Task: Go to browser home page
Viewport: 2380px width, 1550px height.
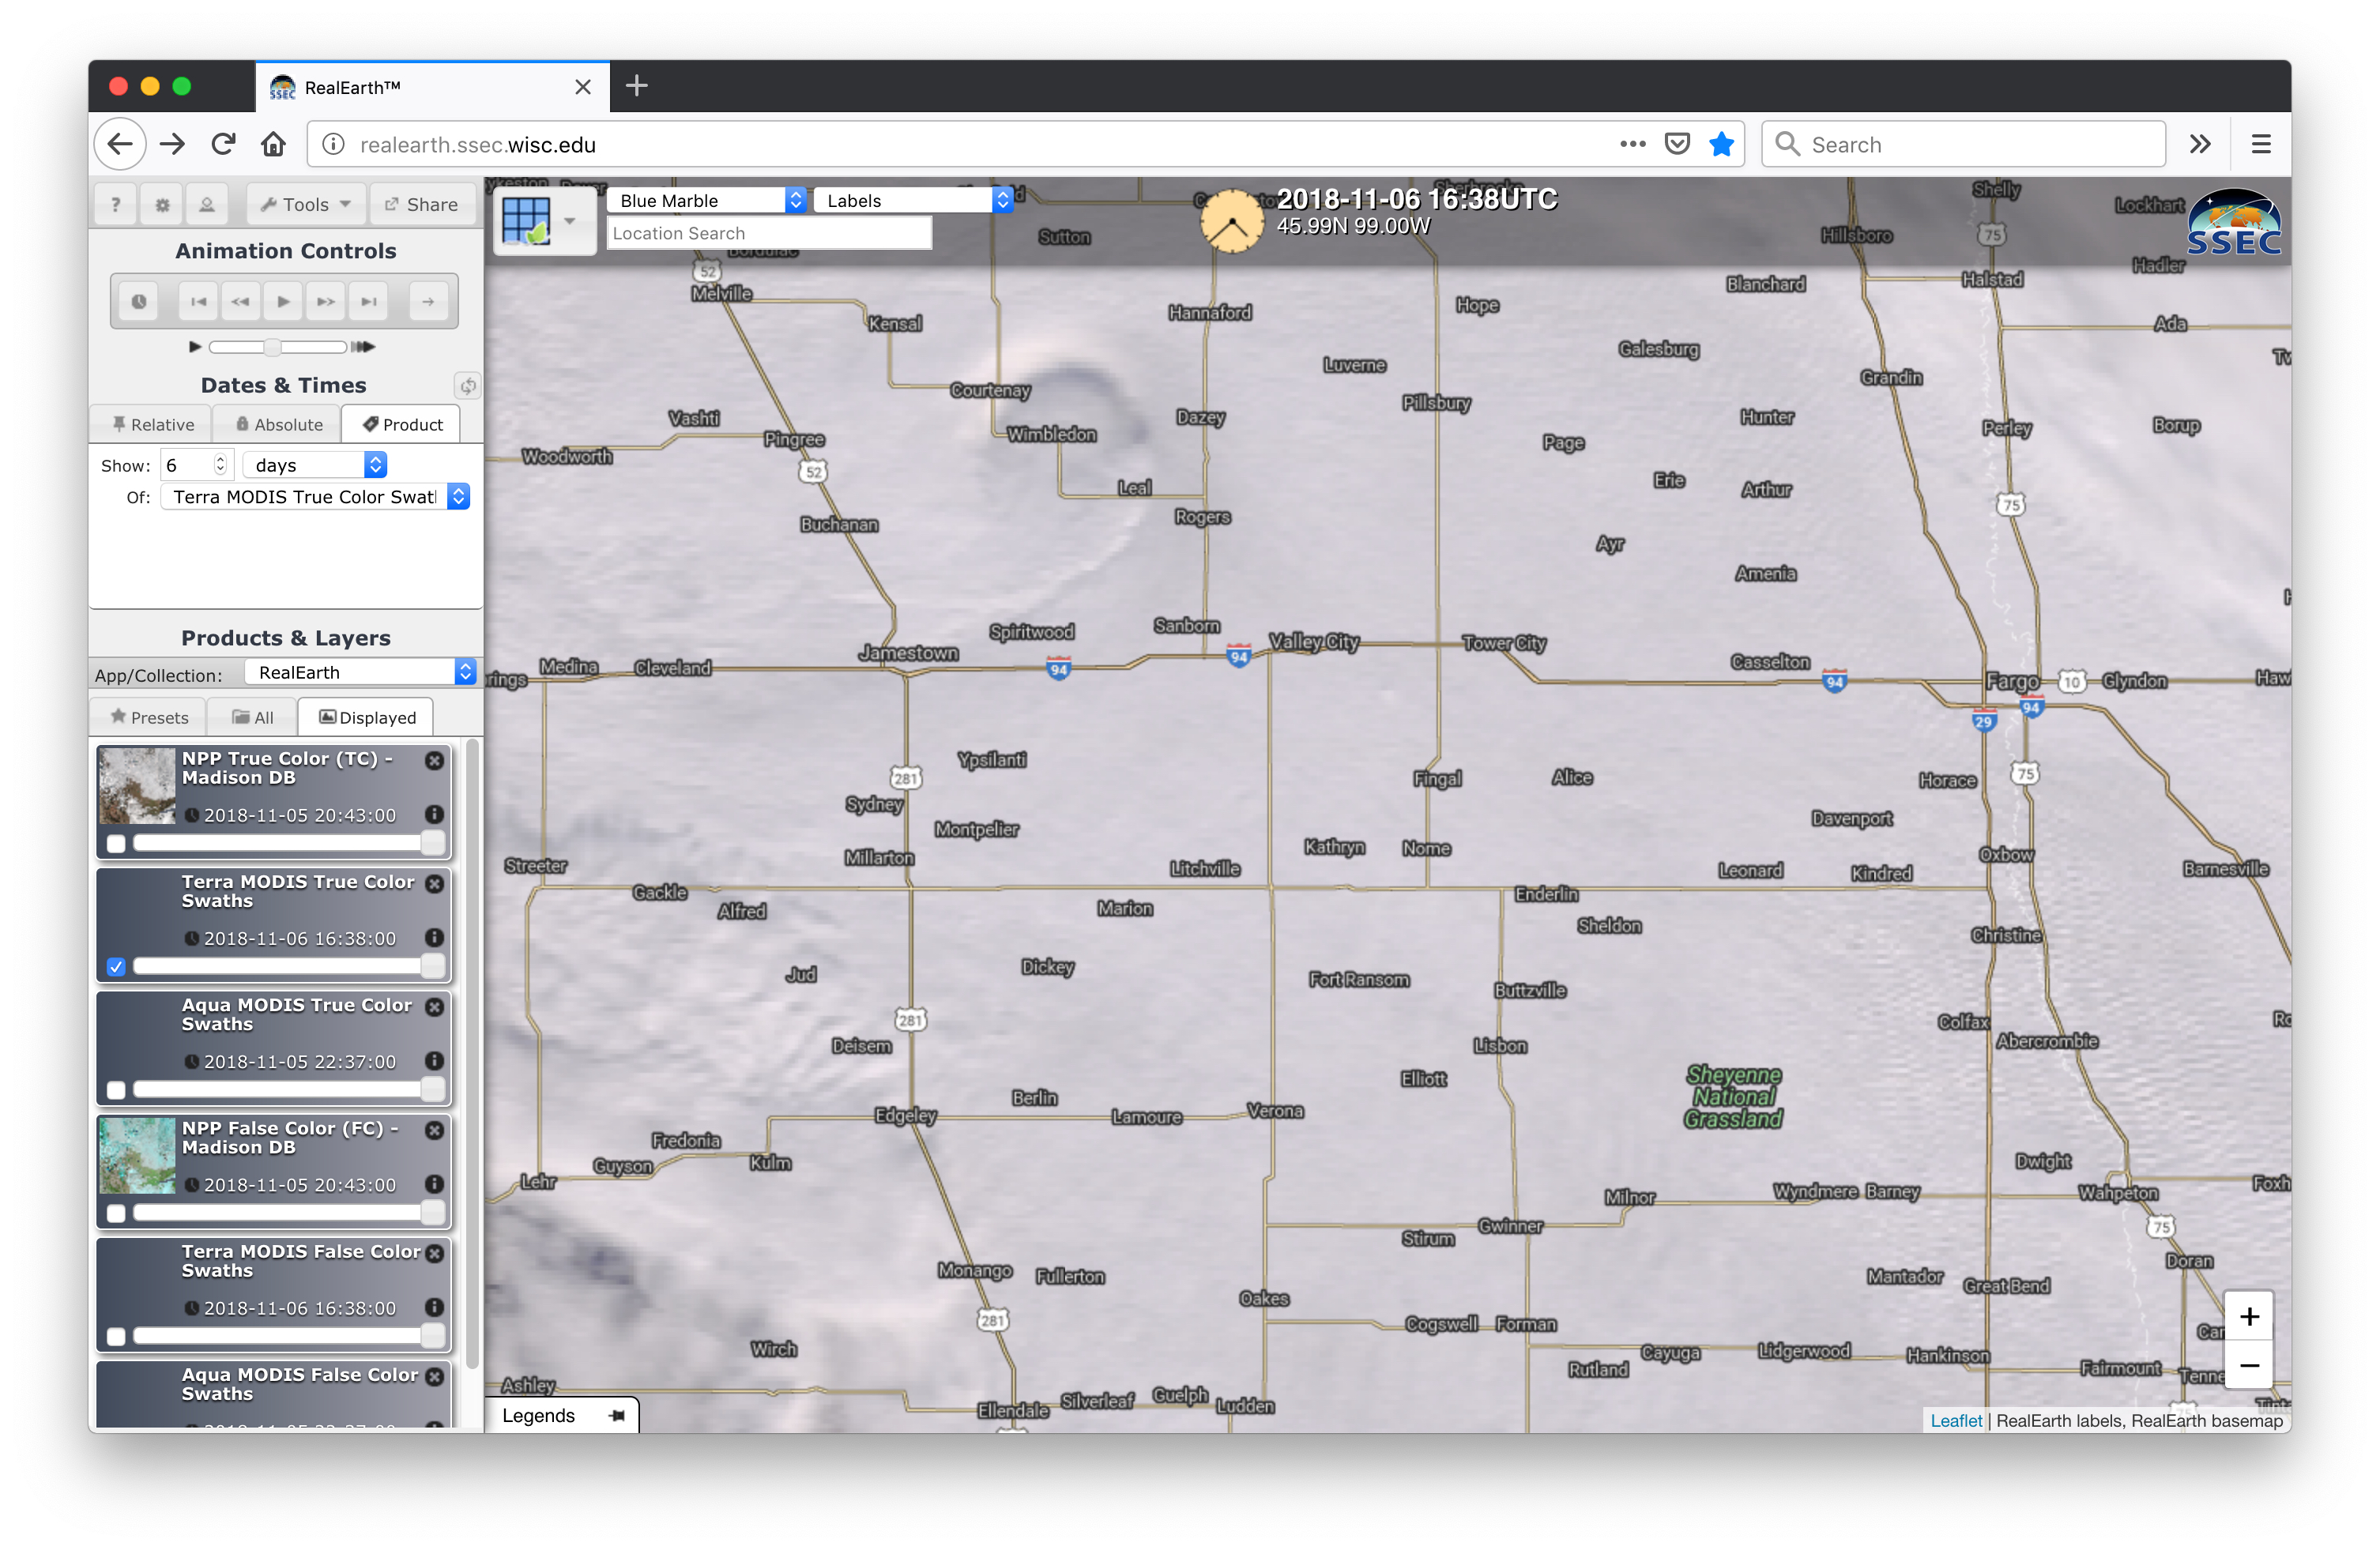Action: (x=273, y=144)
